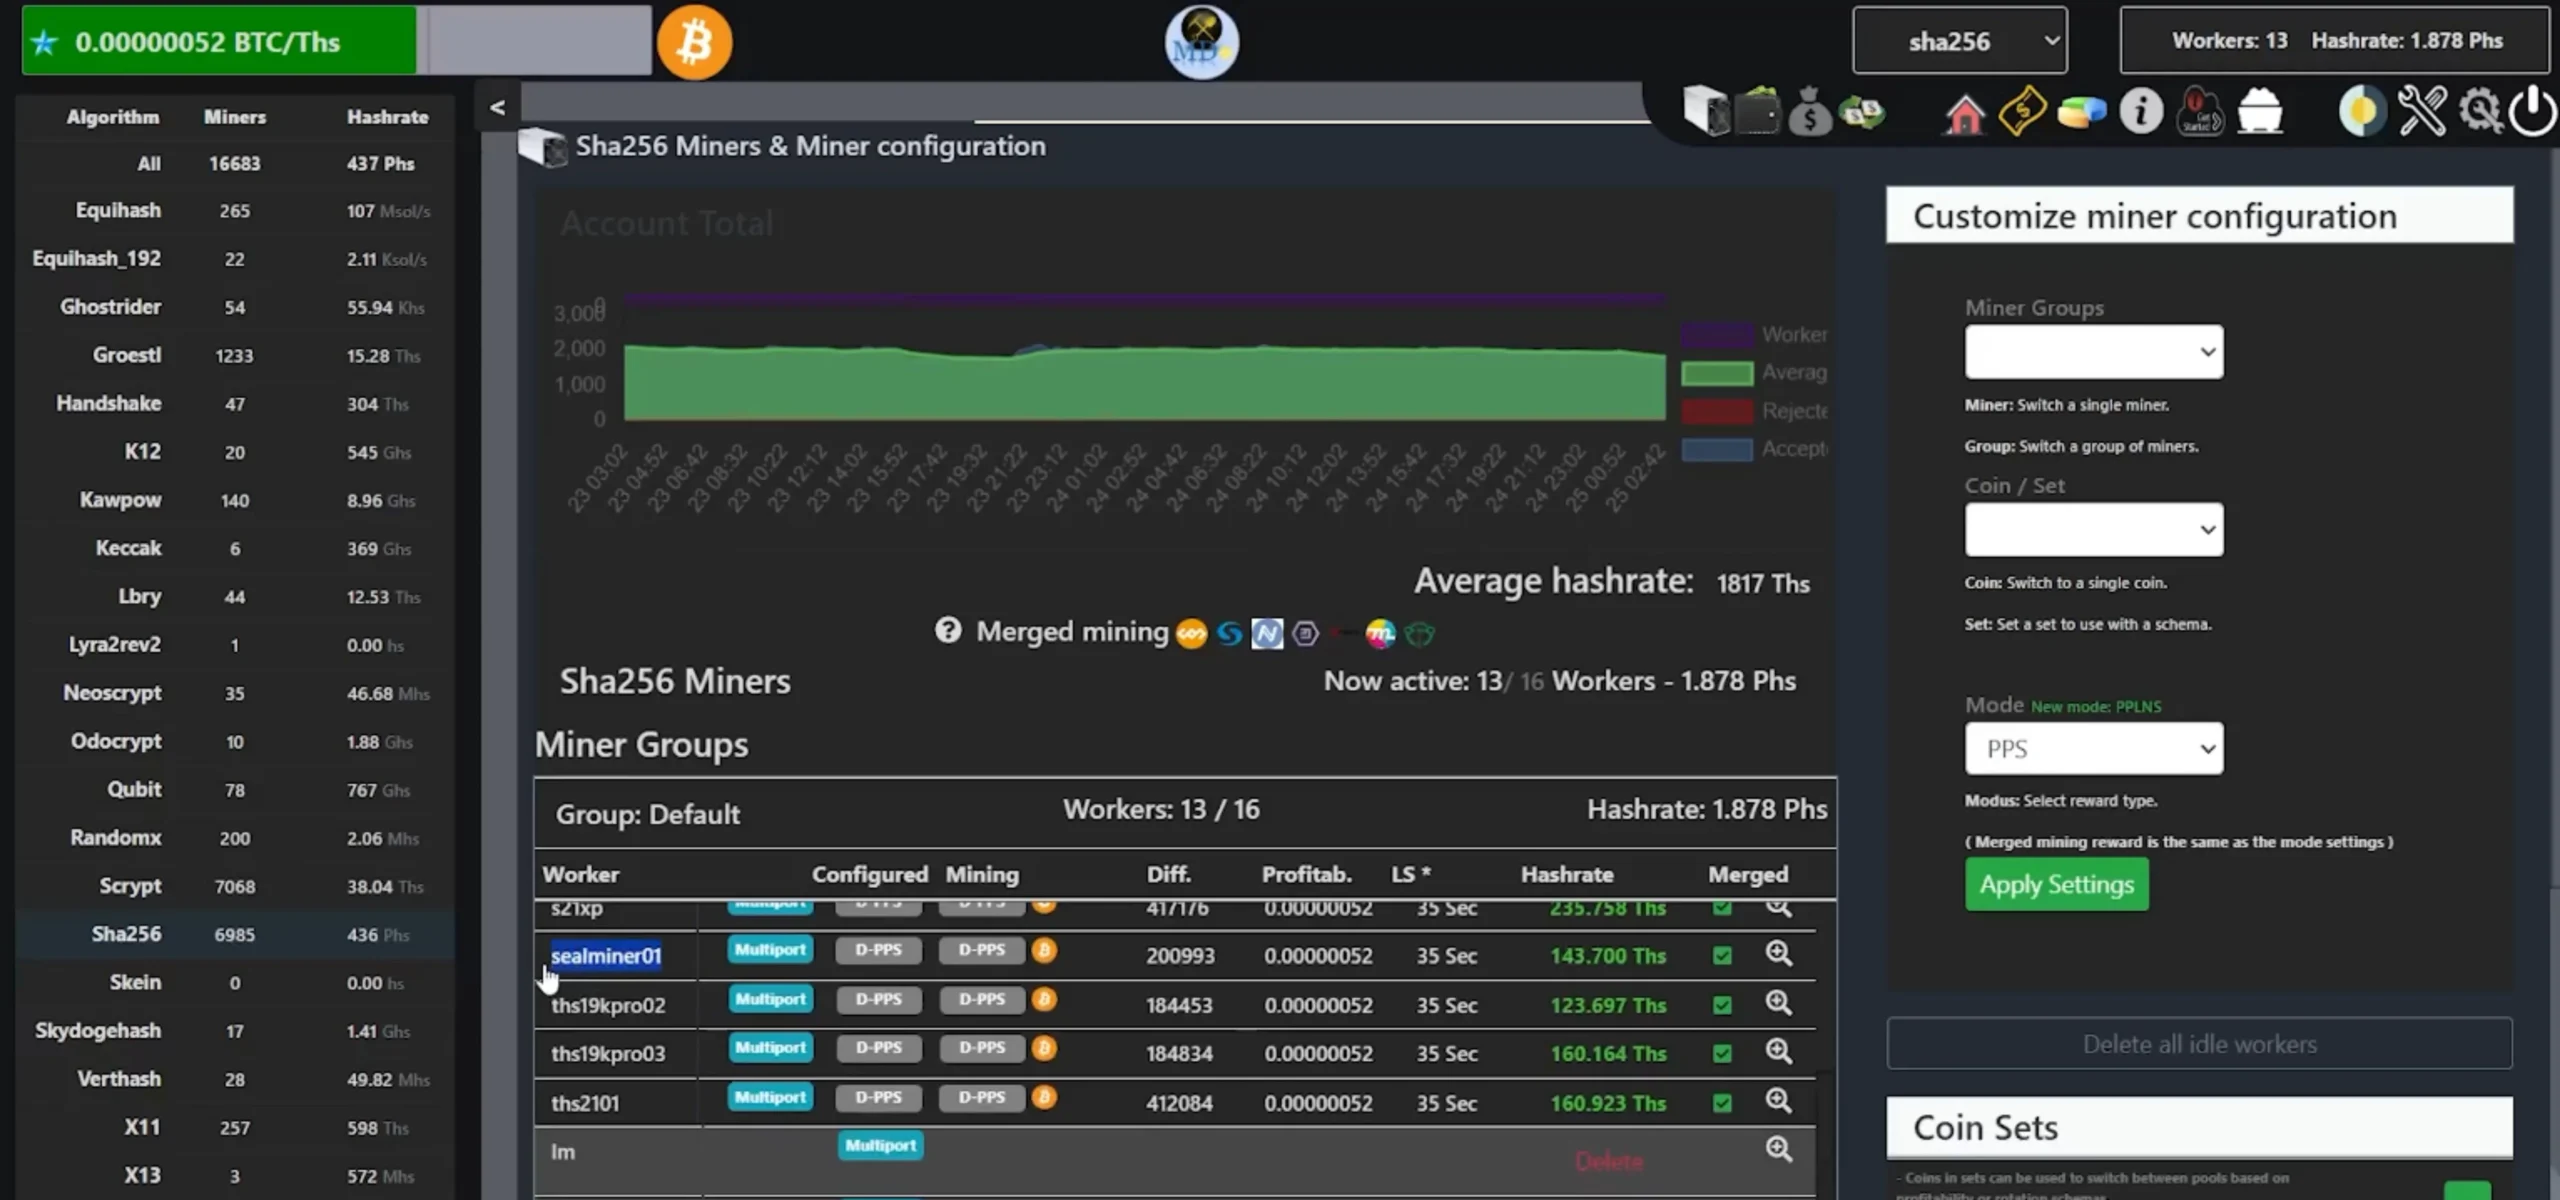Uncheck Merged for worker ths19kpro02

tap(1722, 1004)
